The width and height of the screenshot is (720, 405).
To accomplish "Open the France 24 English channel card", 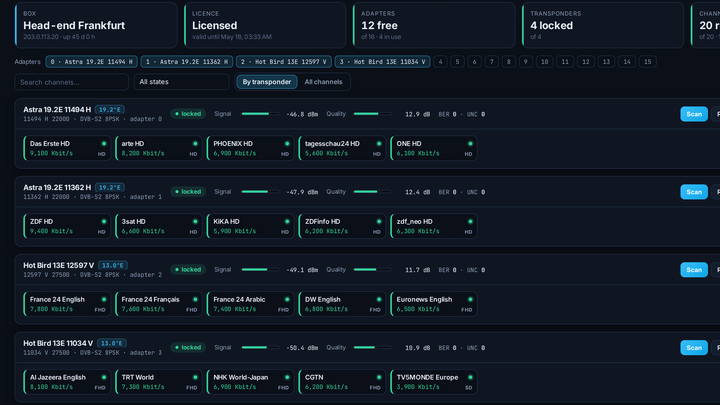I will pos(67,304).
